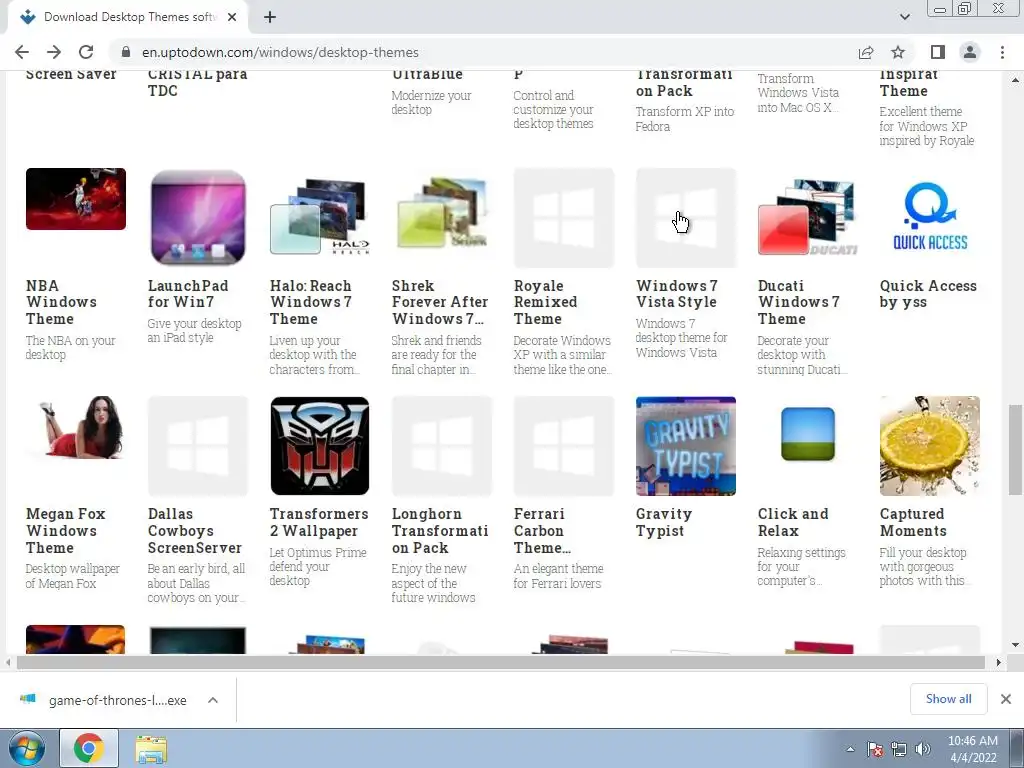Close the downloads bar
The image size is (1024, 768).
(x=1006, y=699)
